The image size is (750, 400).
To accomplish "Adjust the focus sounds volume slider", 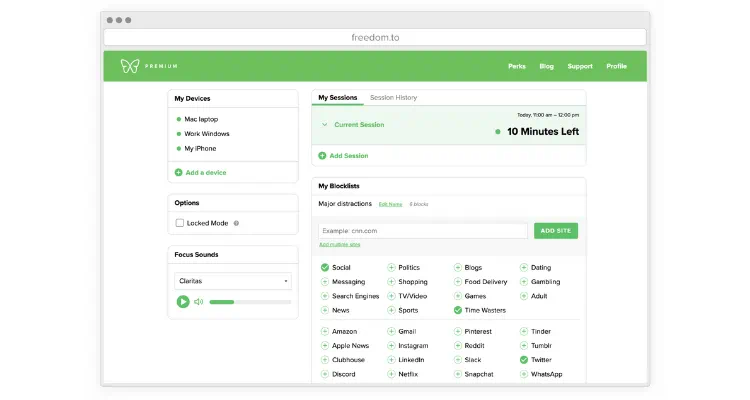I will [x=250, y=302].
